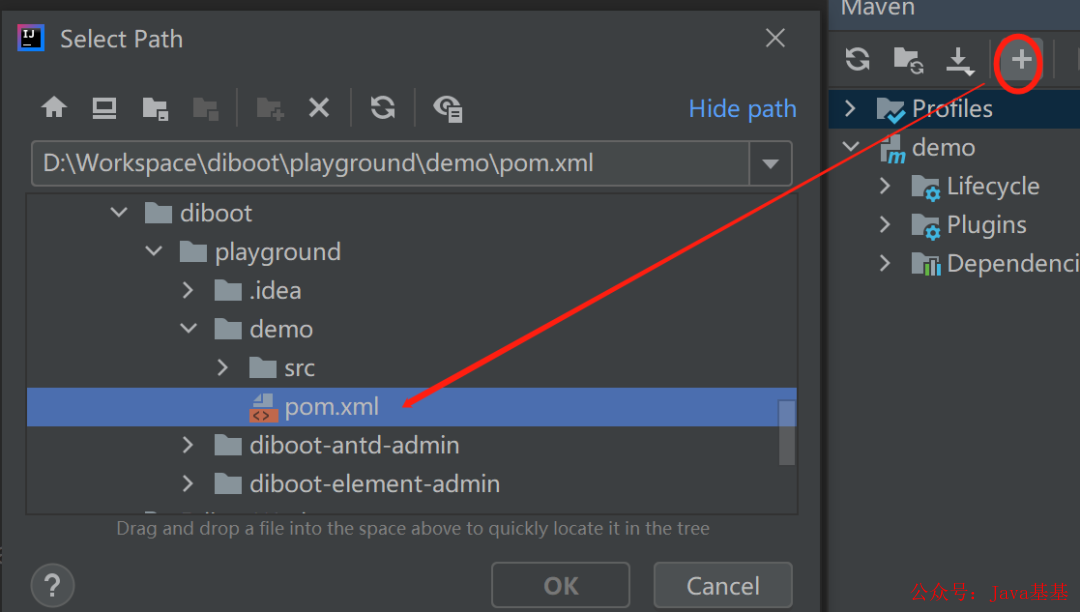Expand Plugins node in Maven panel
Viewport: 1080px width, 612px height.
pyautogui.click(x=885, y=224)
